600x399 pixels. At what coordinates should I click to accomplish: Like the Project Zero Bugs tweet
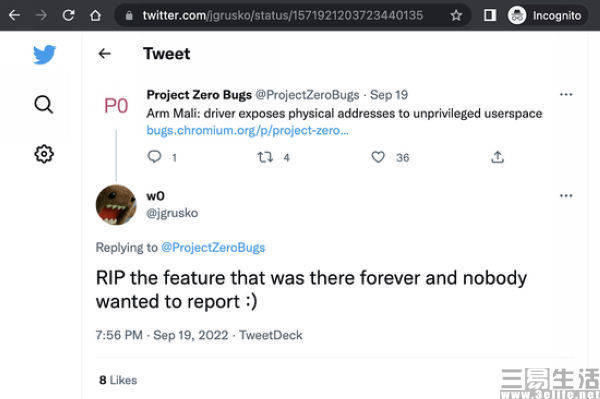(378, 157)
